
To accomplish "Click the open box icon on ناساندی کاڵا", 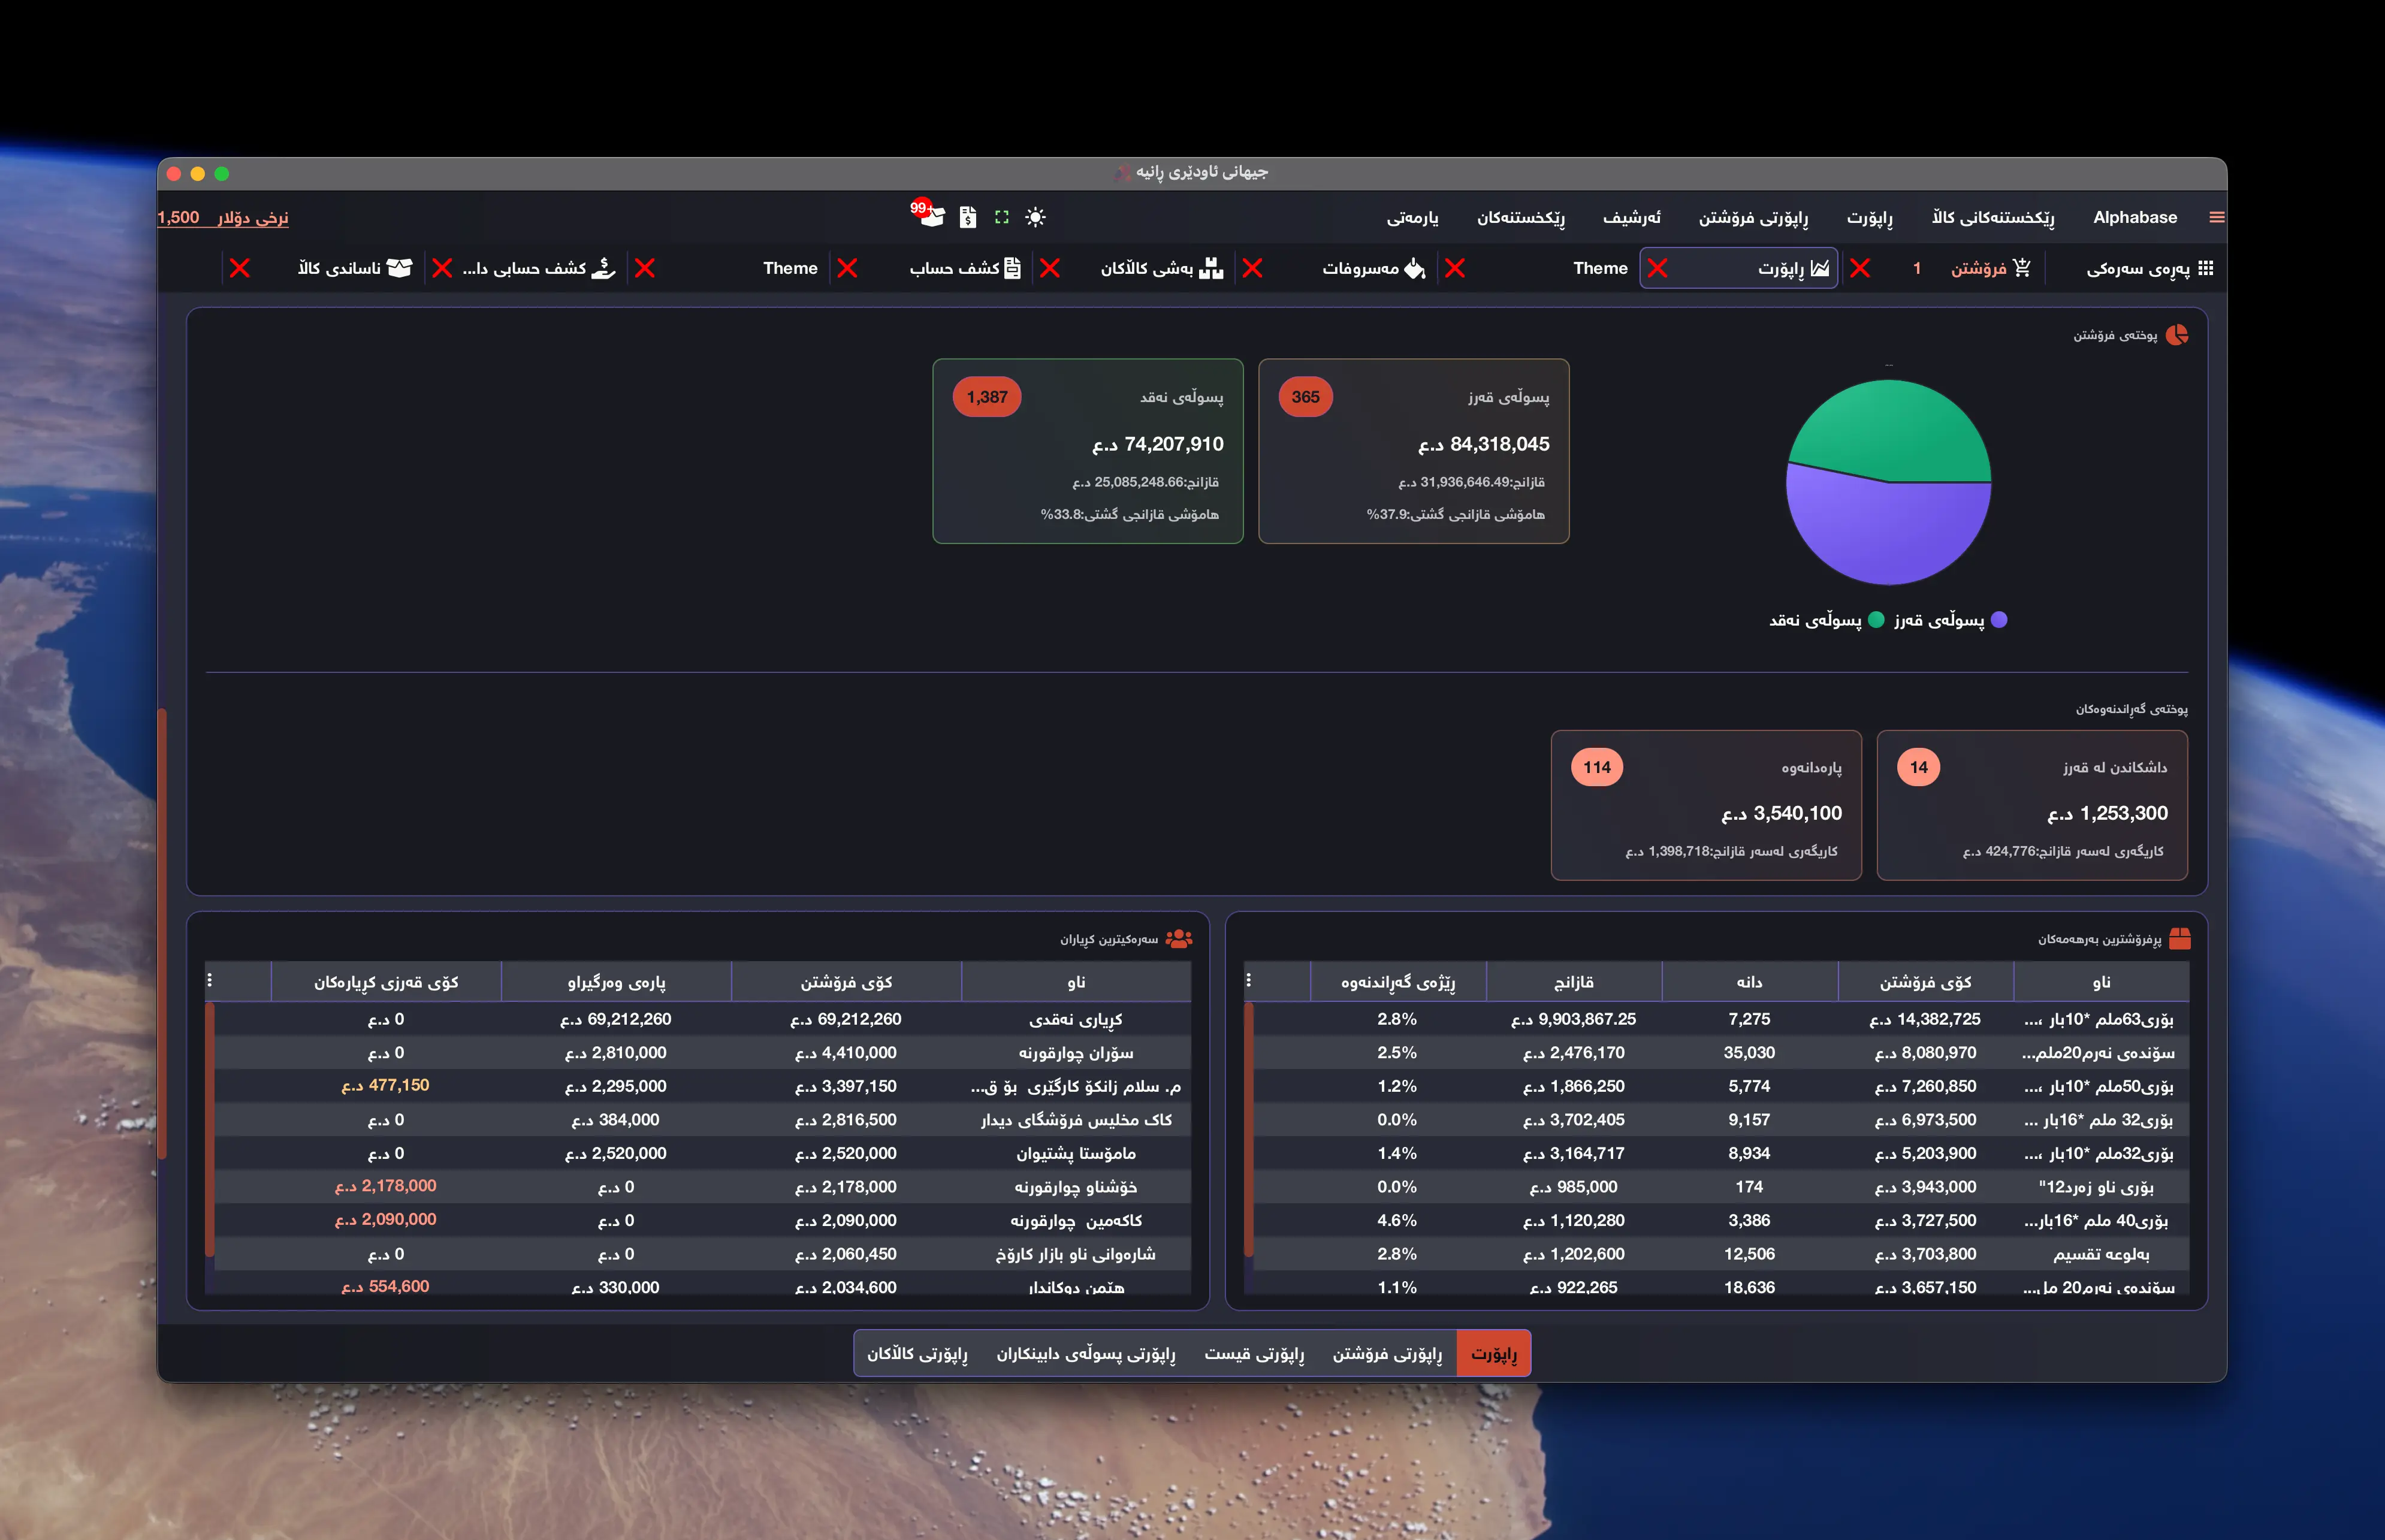I will pyautogui.click(x=399, y=268).
